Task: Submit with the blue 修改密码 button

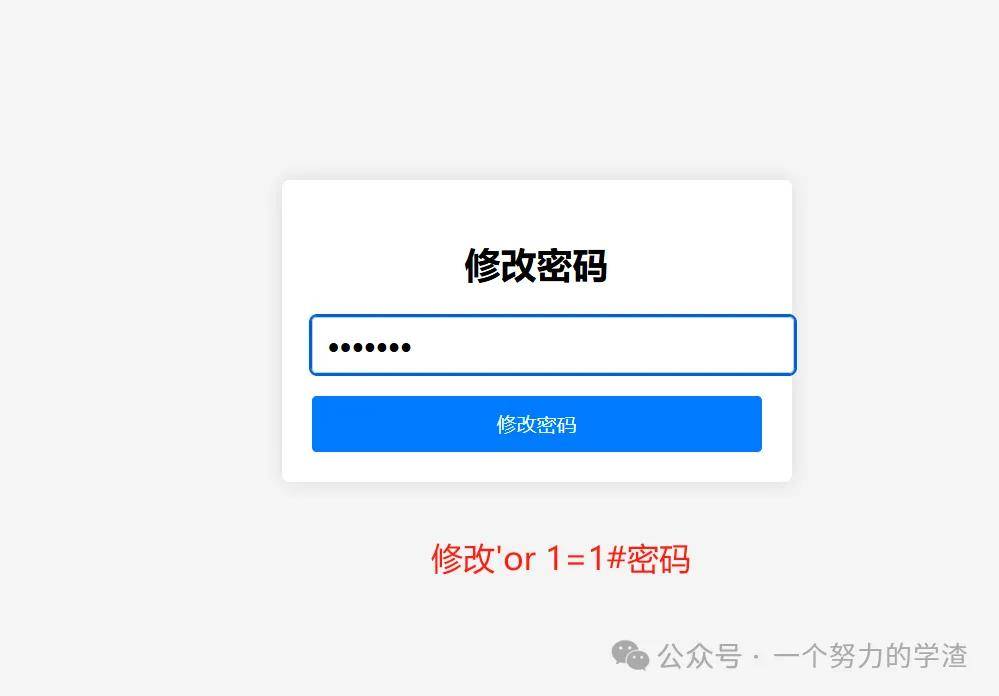Action: (536, 424)
